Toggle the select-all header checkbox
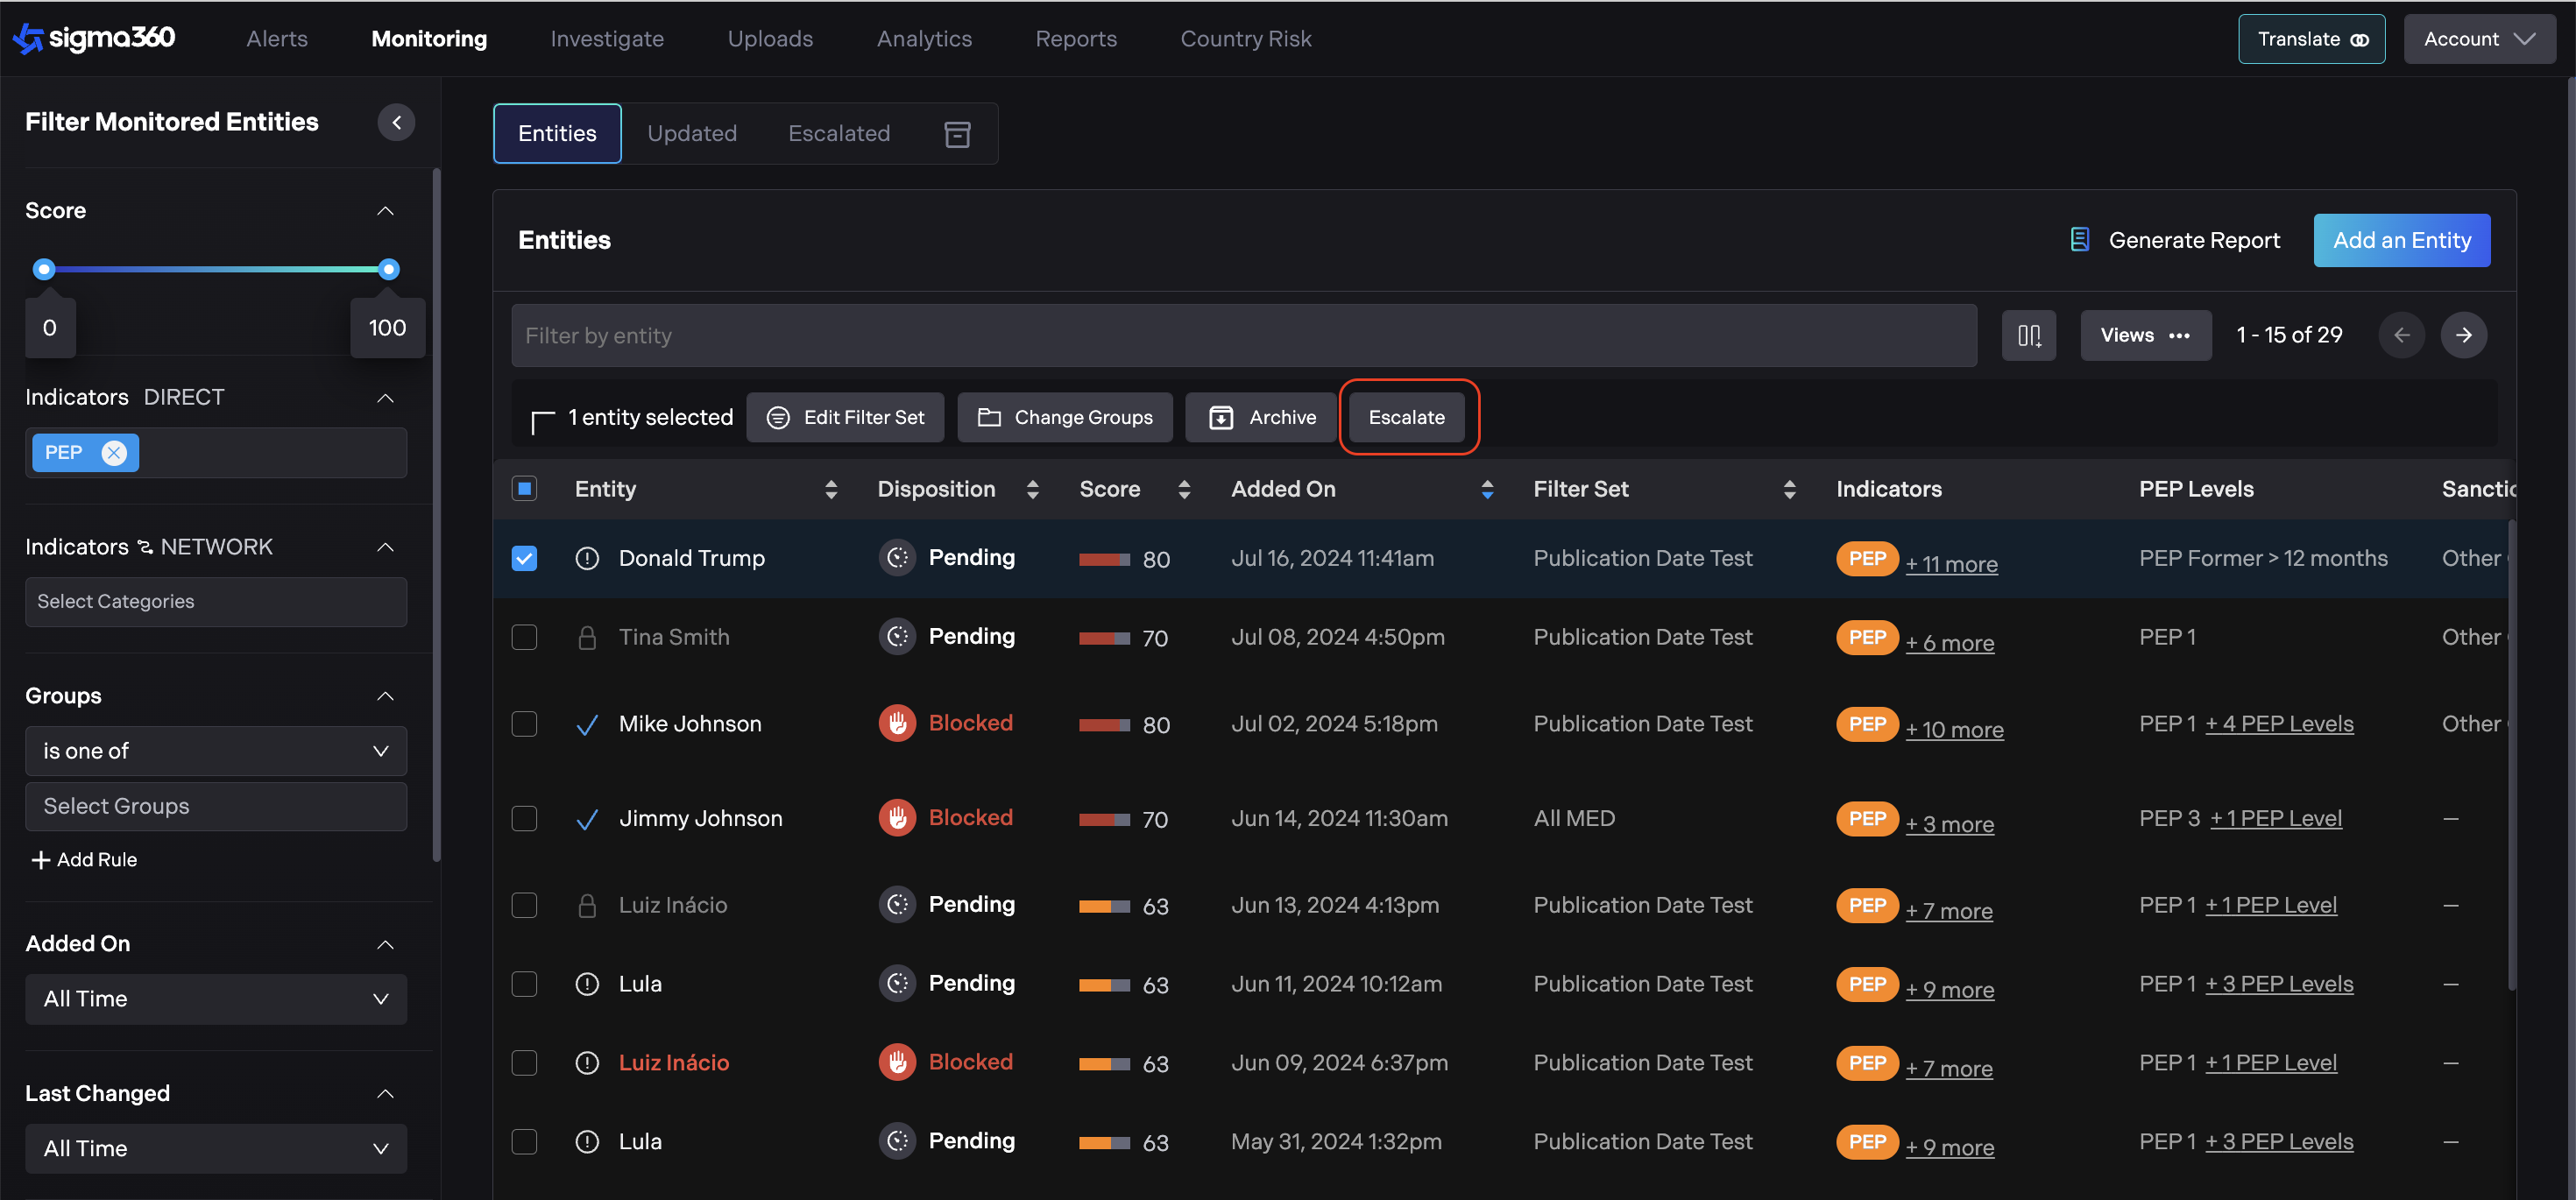 click(524, 489)
